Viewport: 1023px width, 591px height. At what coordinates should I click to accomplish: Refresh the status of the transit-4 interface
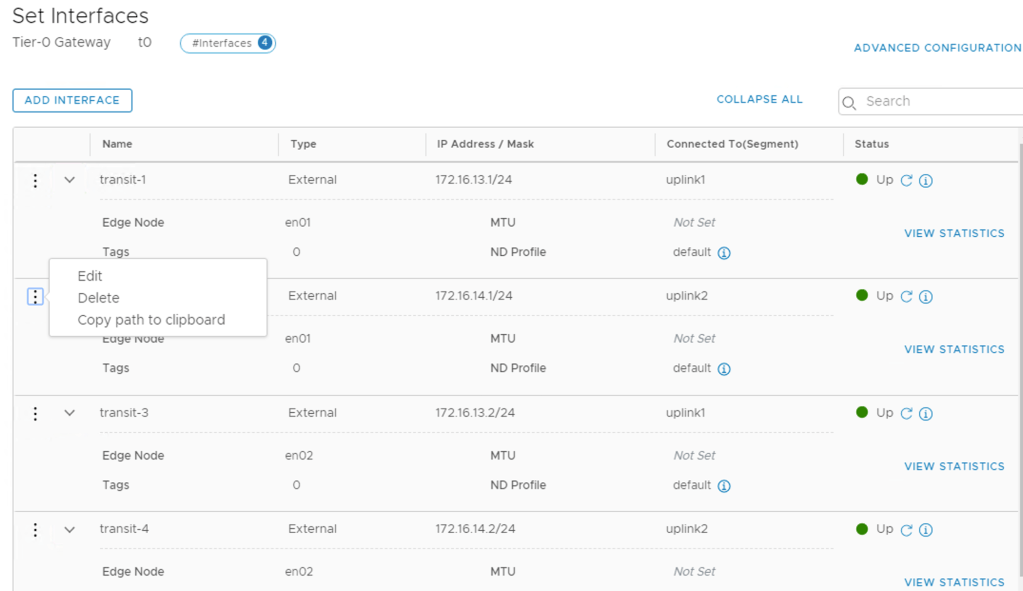(x=907, y=530)
